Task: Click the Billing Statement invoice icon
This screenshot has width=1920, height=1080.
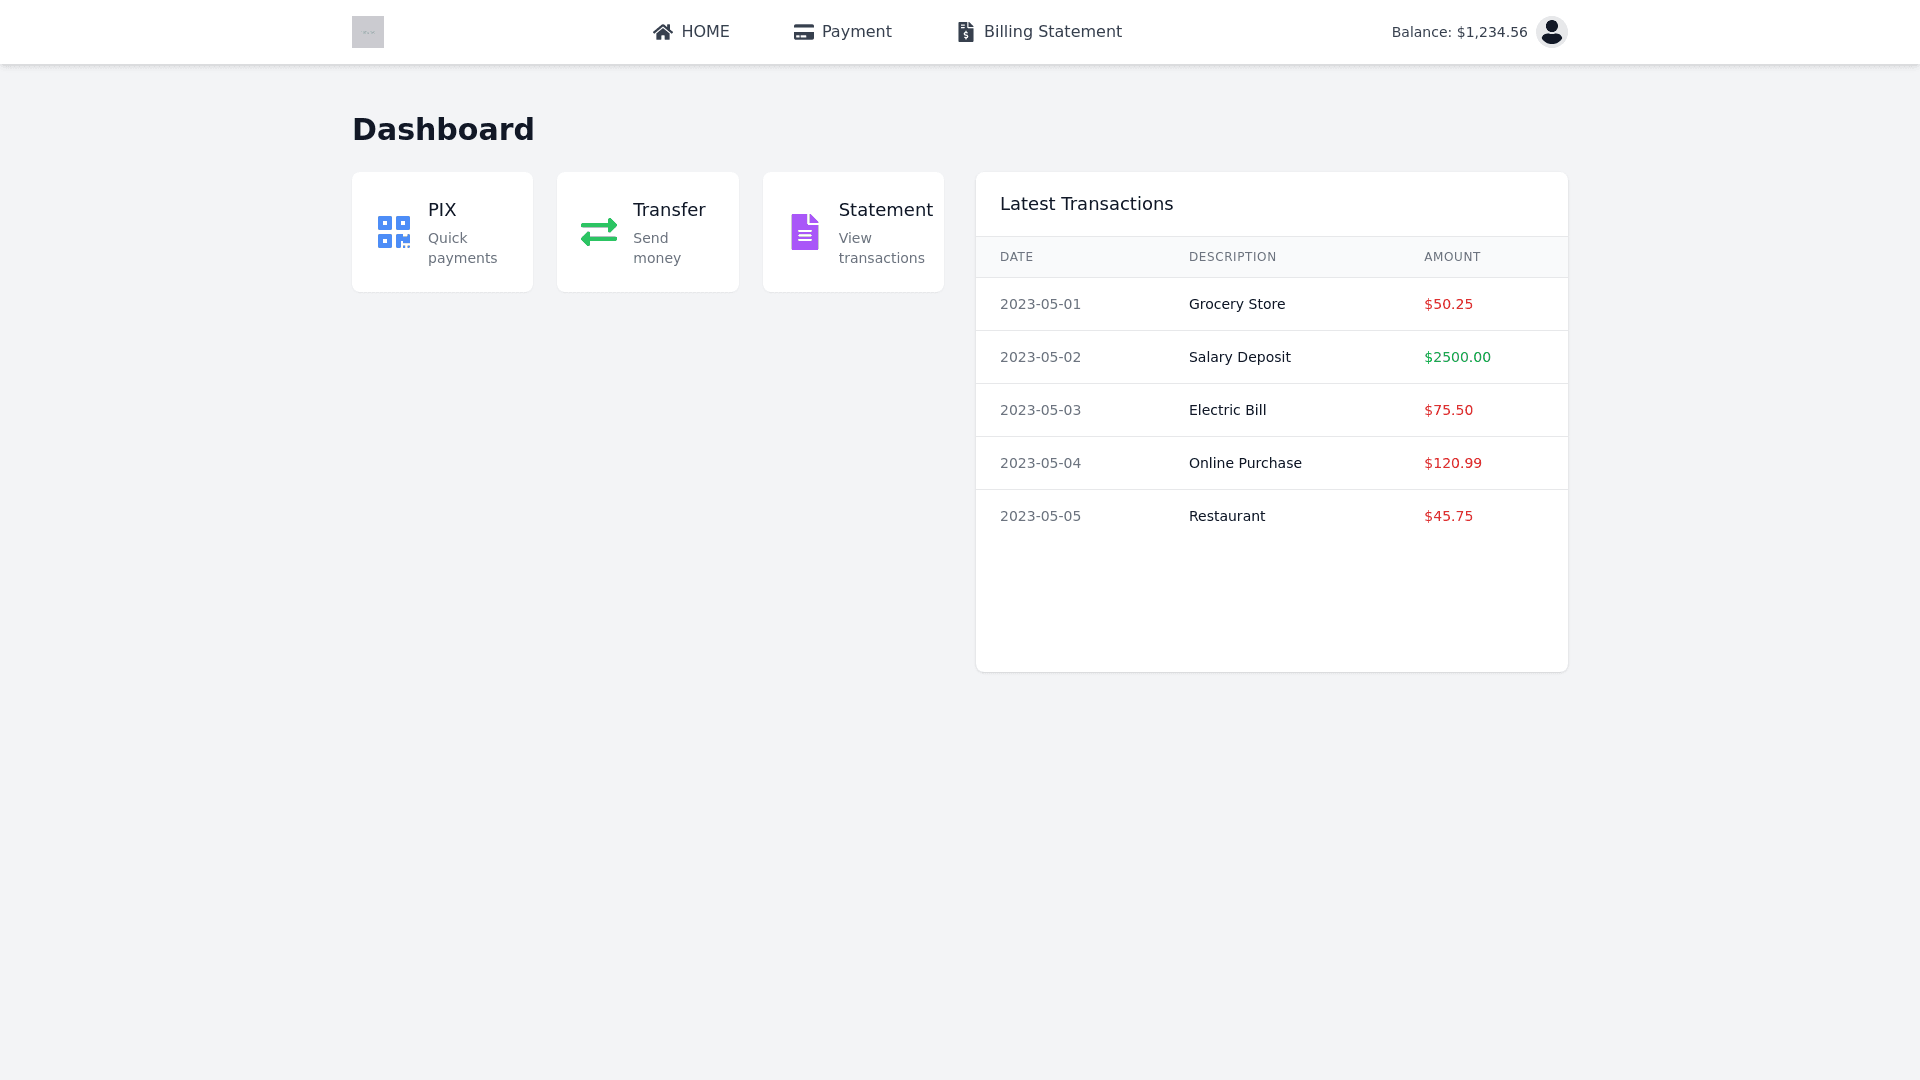Action: coord(966,32)
